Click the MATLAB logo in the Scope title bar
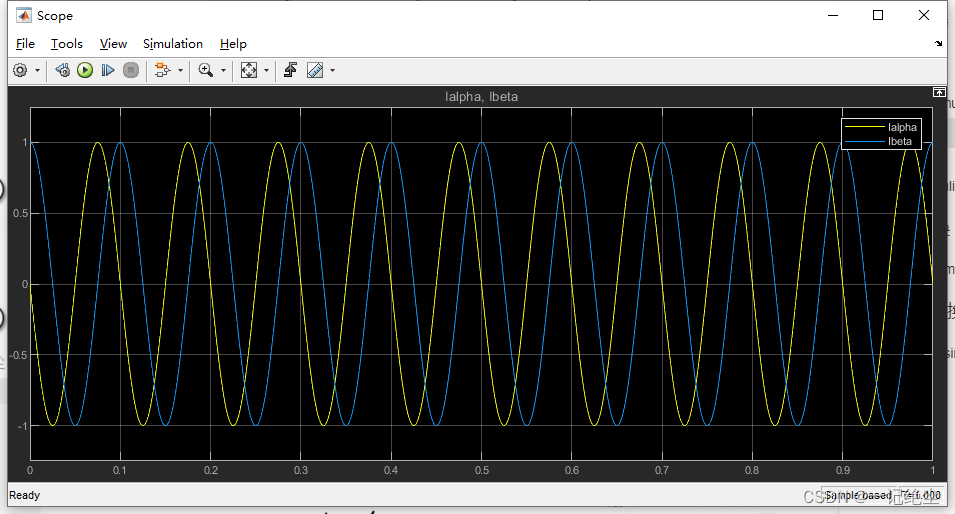Viewport: 955px width, 514px height. pyautogui.click(x=23, y=15)
